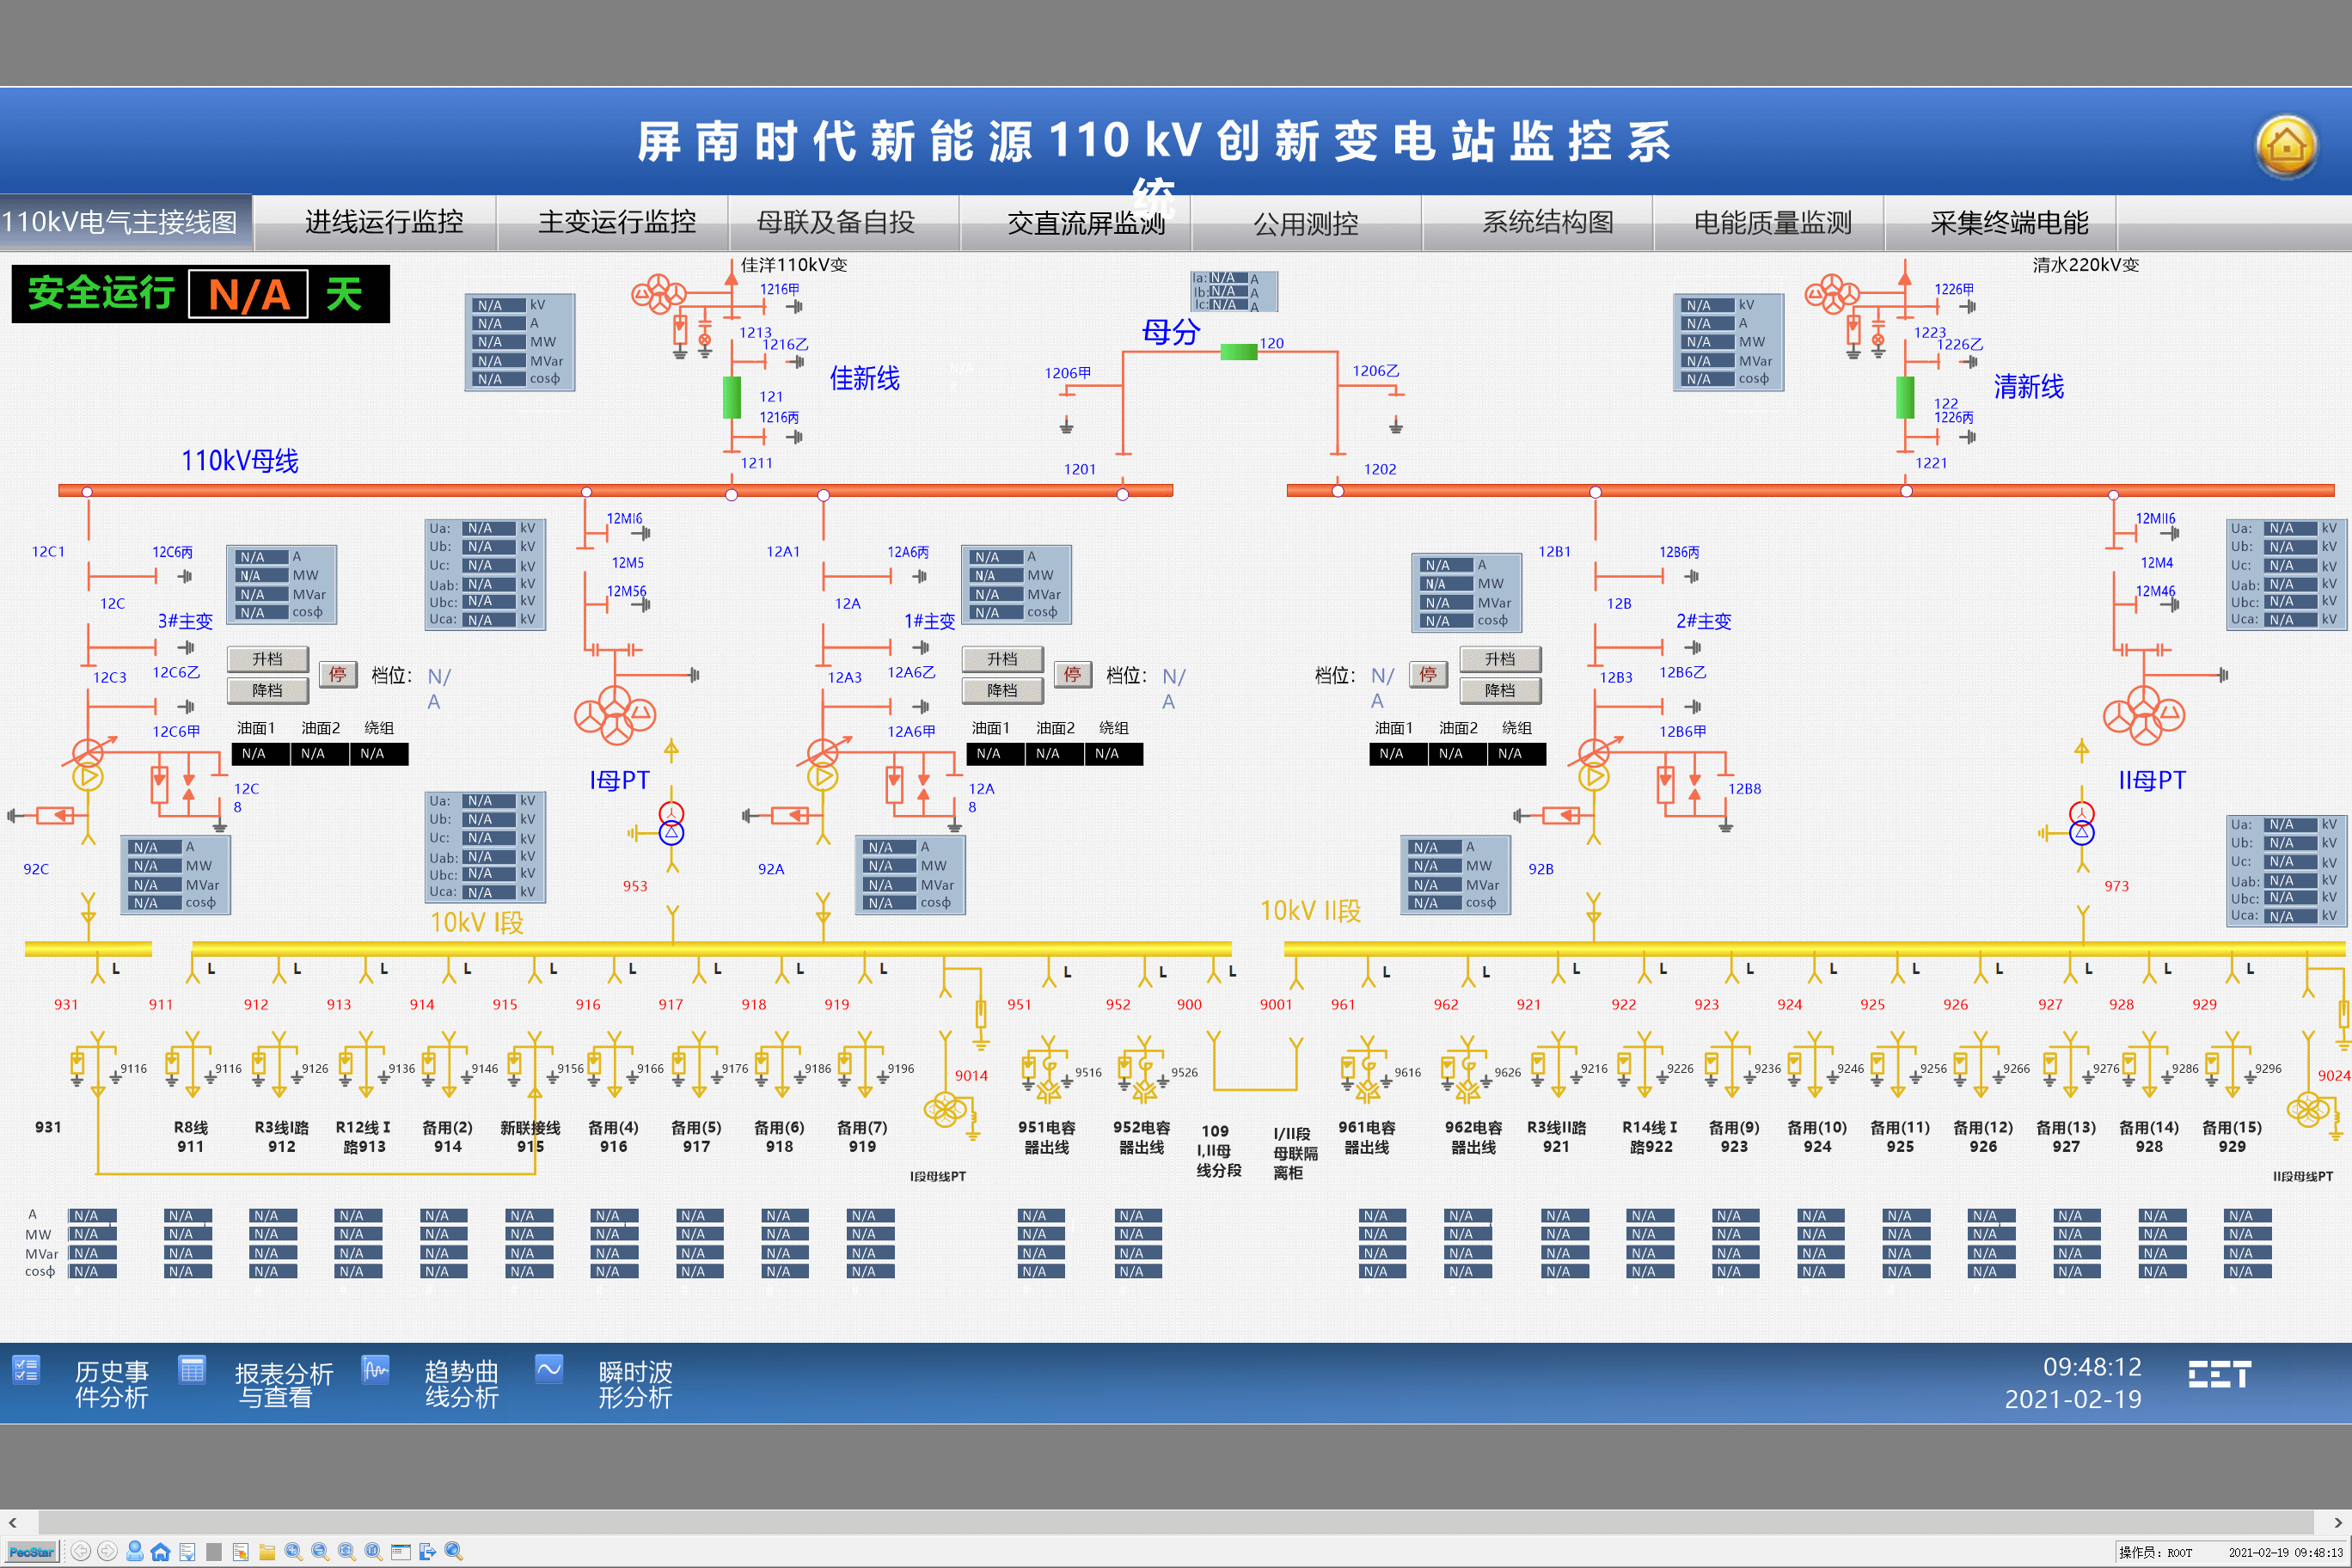The height and width of the screenshot is (1568, 2352).
Task: Zoom out with the minus magnifier toolbar icon
Action: tap(320, 1551)
